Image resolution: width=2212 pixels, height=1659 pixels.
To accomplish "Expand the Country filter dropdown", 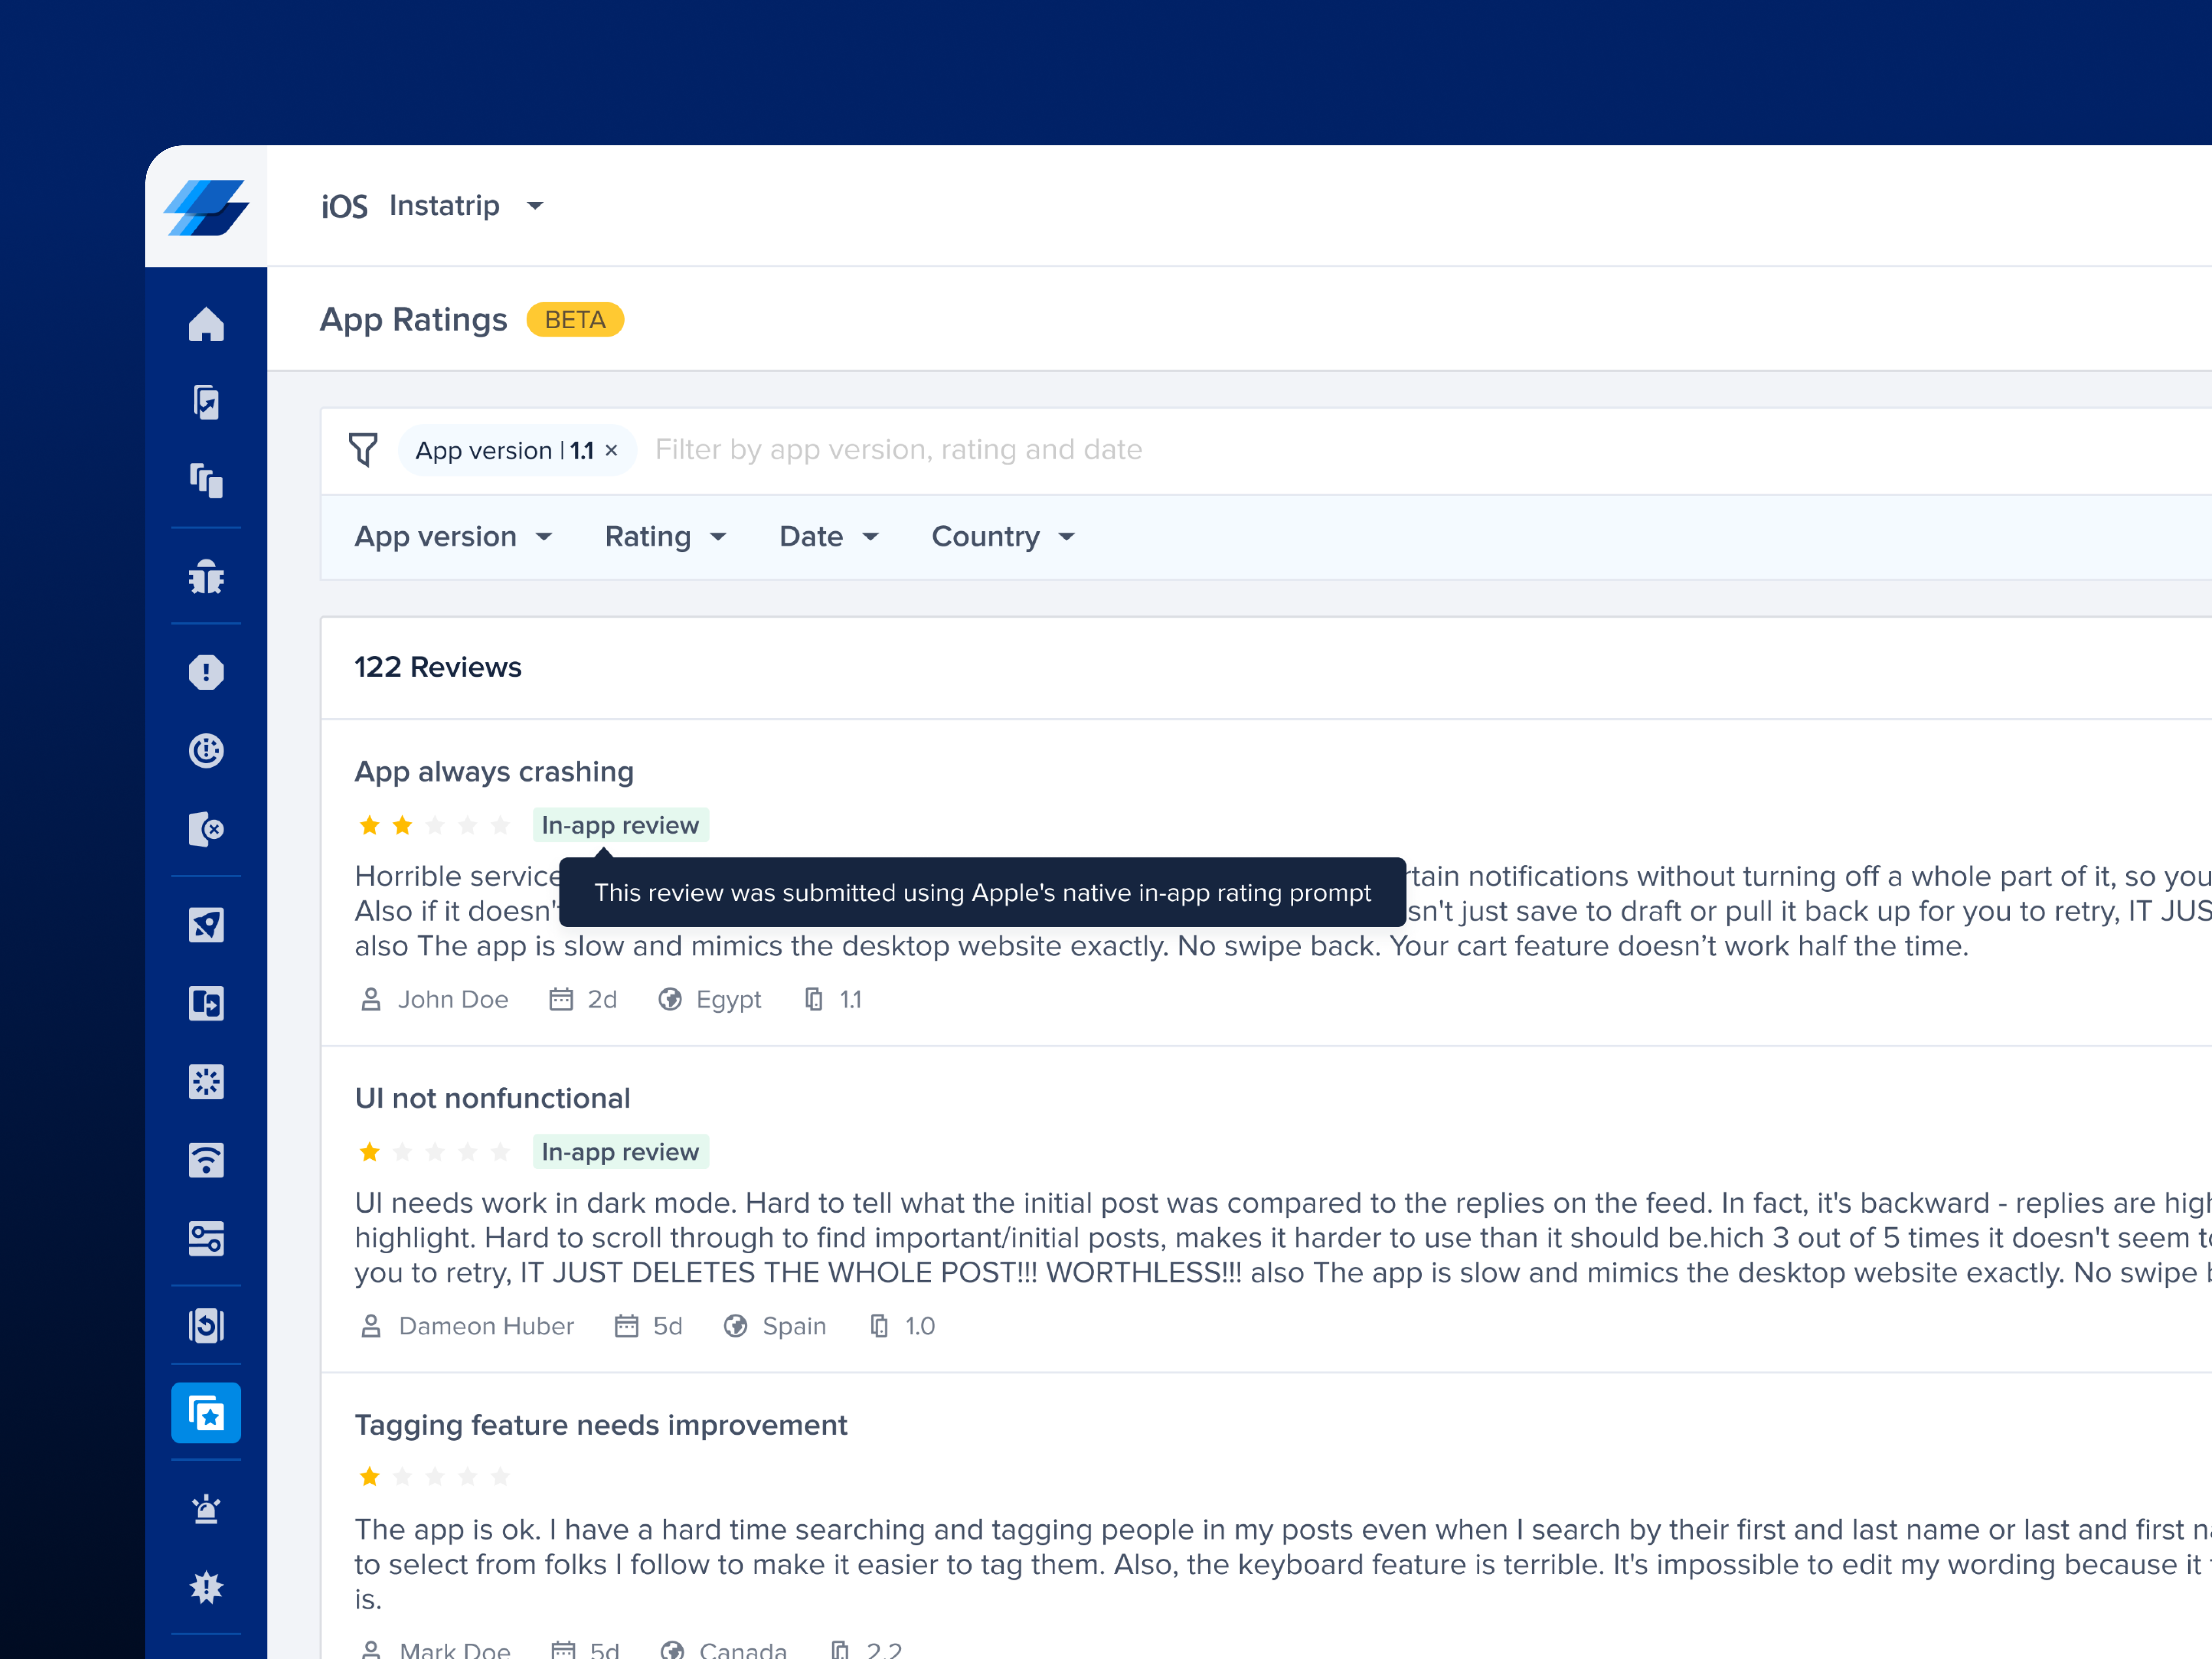I will pos(1002,536).
